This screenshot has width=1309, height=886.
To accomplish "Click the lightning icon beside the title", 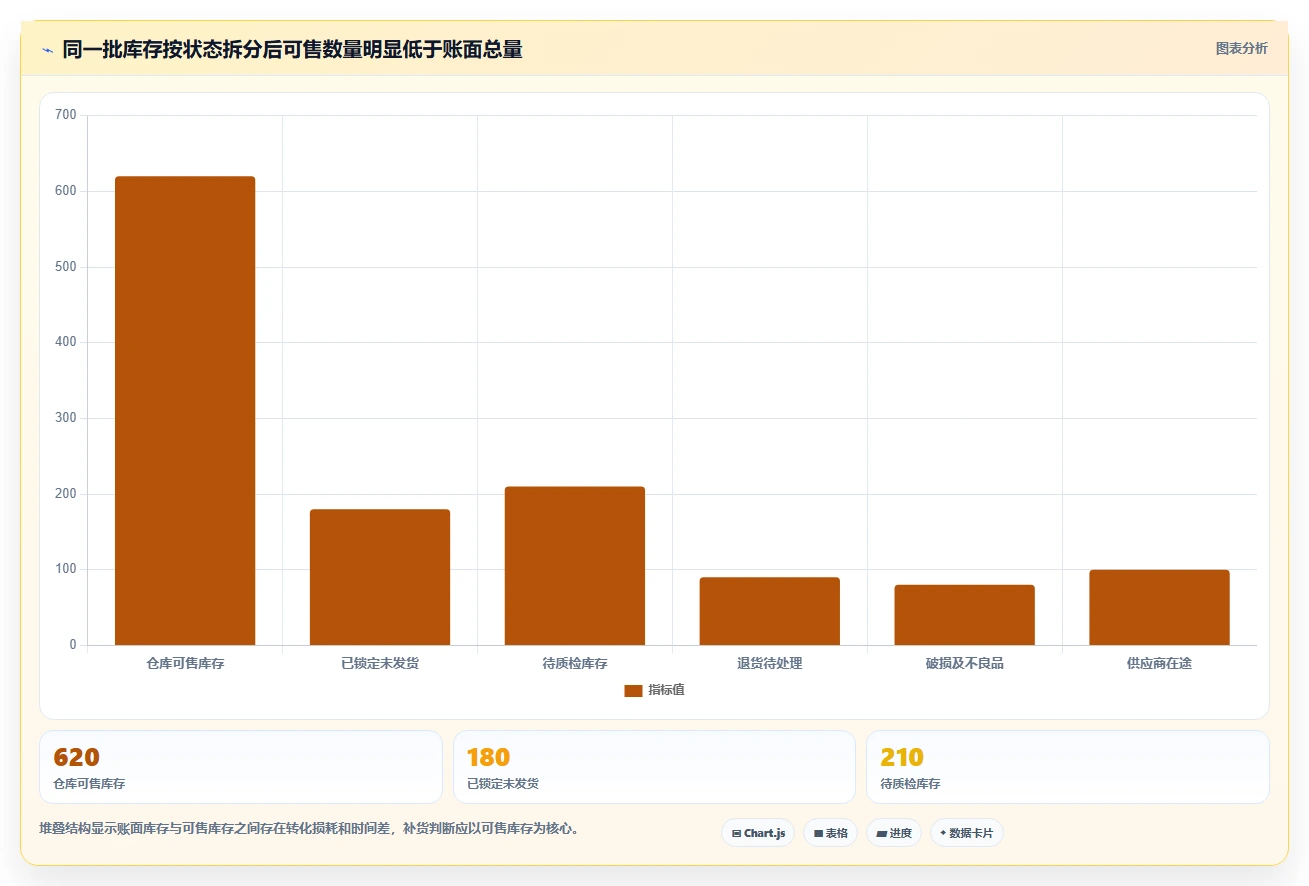I will pos(47,50).
